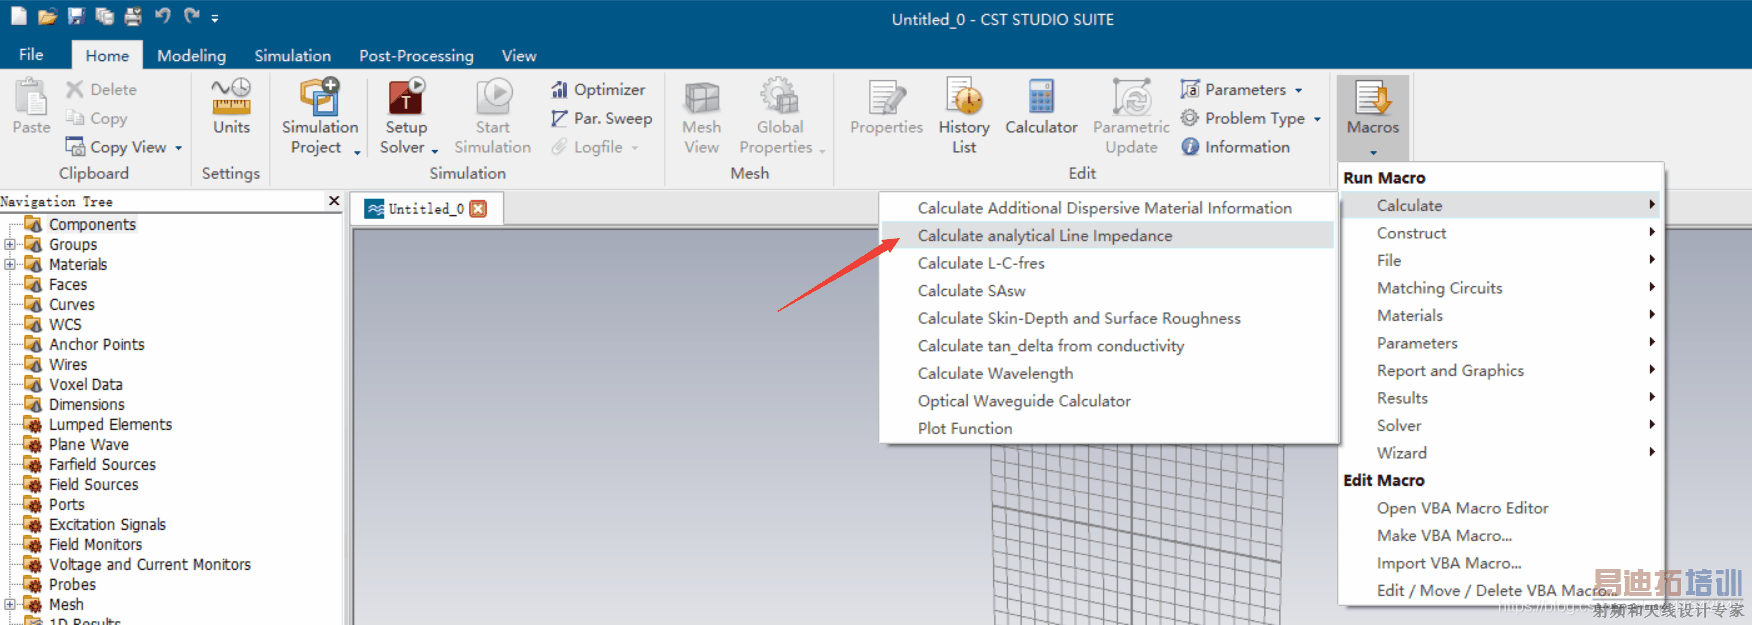This screenshot has width=1752, height=625.
Task: Click the Macros ribbon button
Action: point(1373,117)
